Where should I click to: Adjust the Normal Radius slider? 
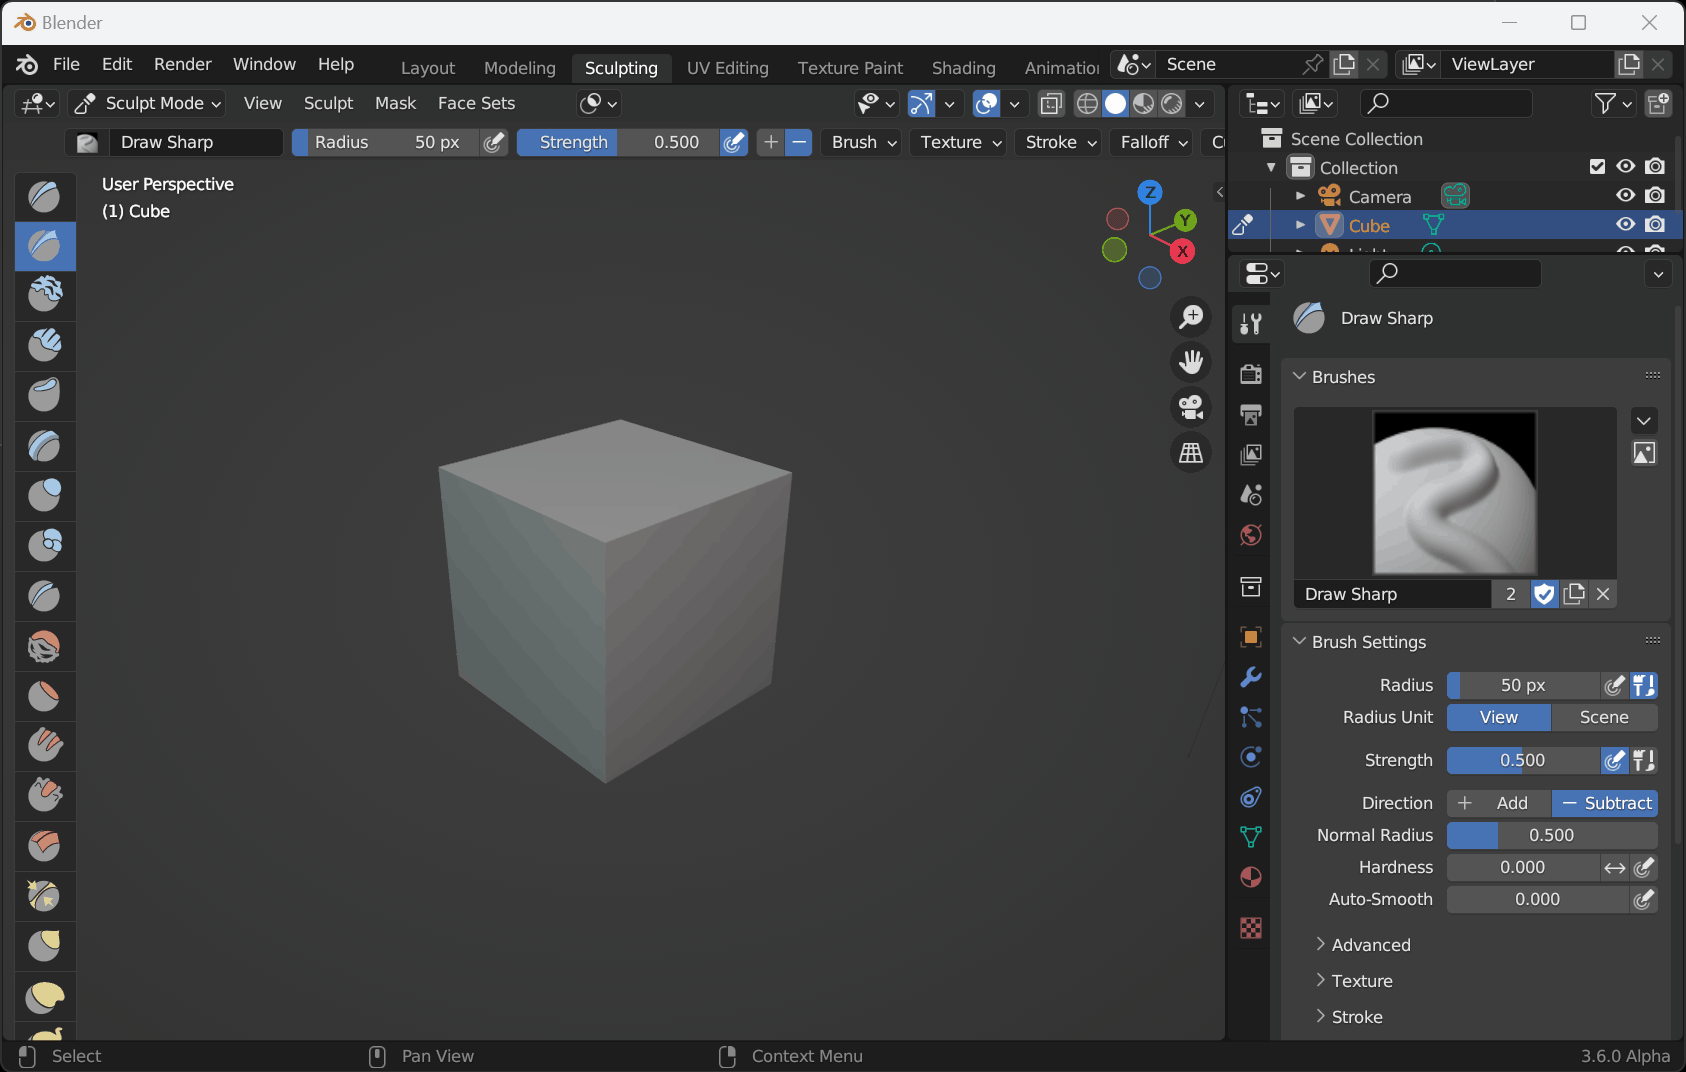pyautogui.click(x=1551, y=835)
